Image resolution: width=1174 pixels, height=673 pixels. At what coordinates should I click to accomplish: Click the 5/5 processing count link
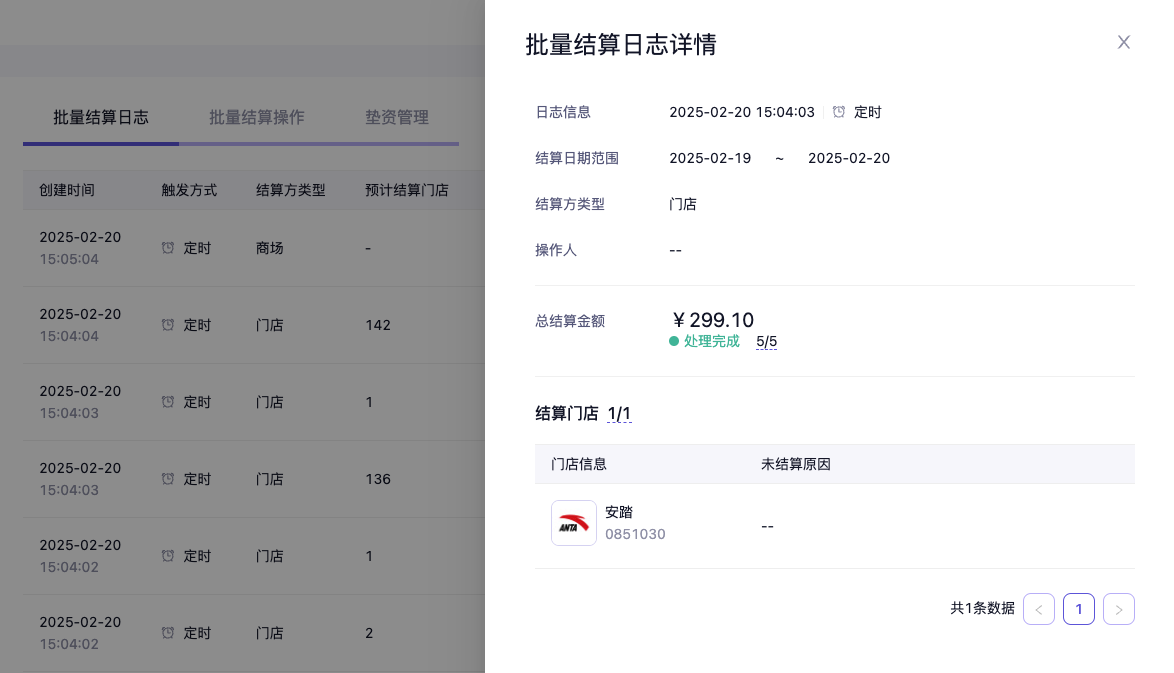[766, 342]
